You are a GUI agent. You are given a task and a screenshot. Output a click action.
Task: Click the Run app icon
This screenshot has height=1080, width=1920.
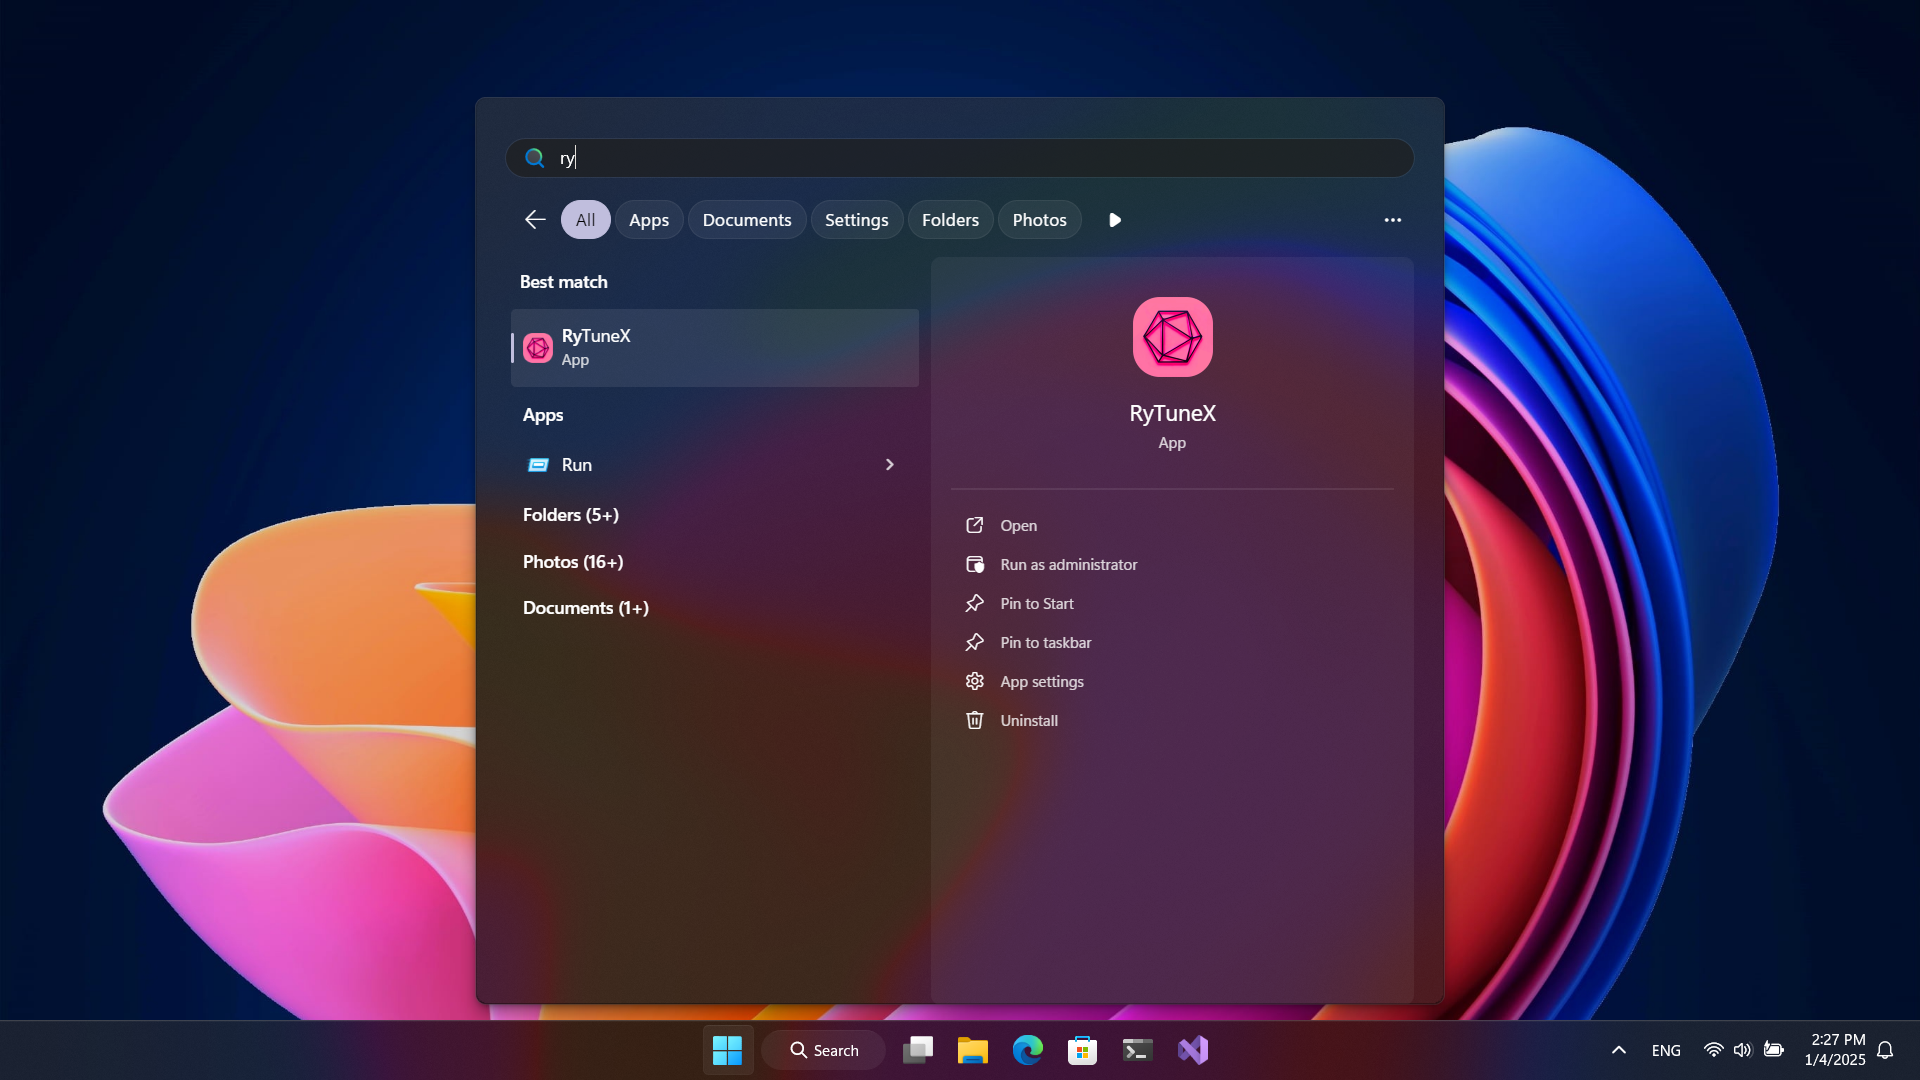click(x=538, y=465)
